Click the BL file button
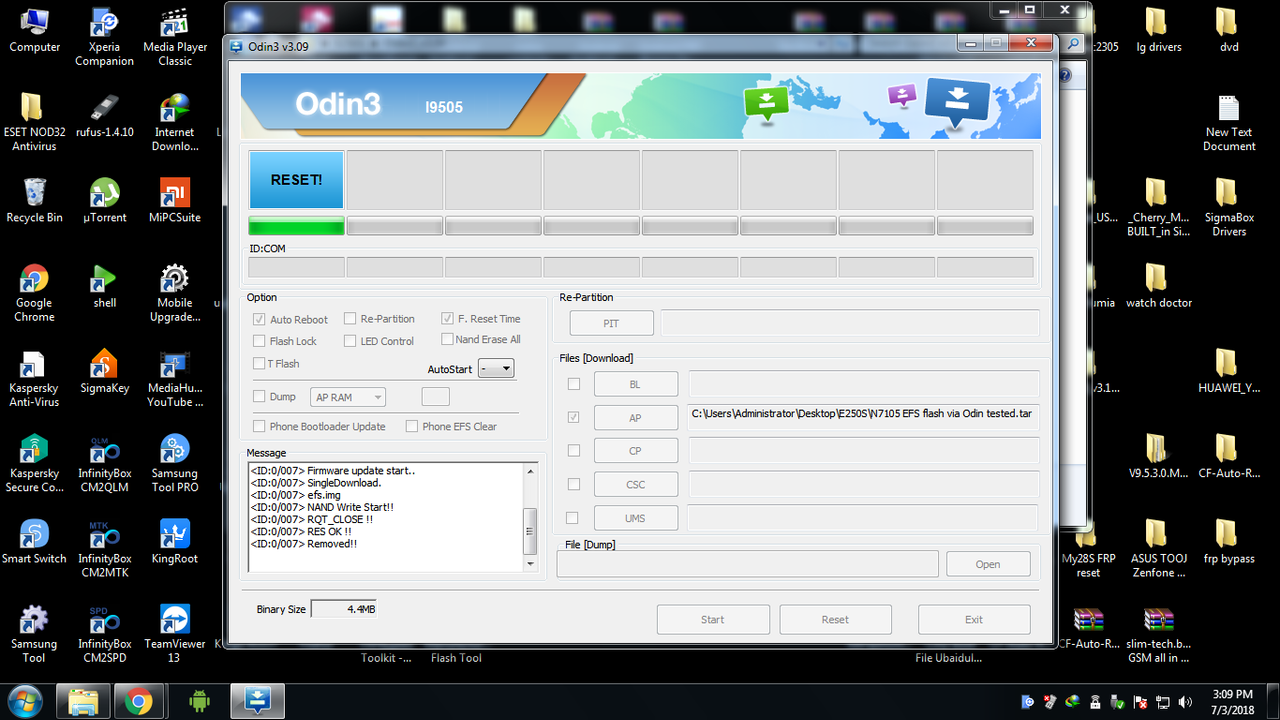The width and height of the screenshot is (1280, 720). click(x=635, y=384)
